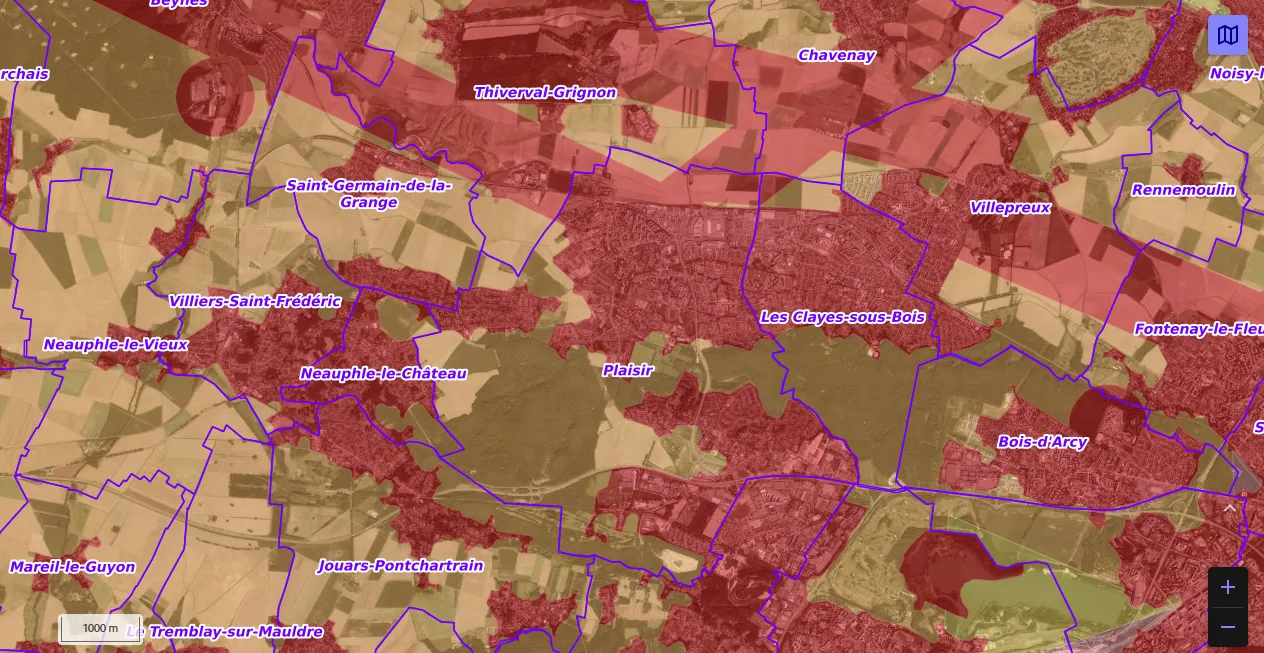Viewport: 1264px width, 653px height.
Task: Click the zoom out minus icon
Action: pos(1227,626)
